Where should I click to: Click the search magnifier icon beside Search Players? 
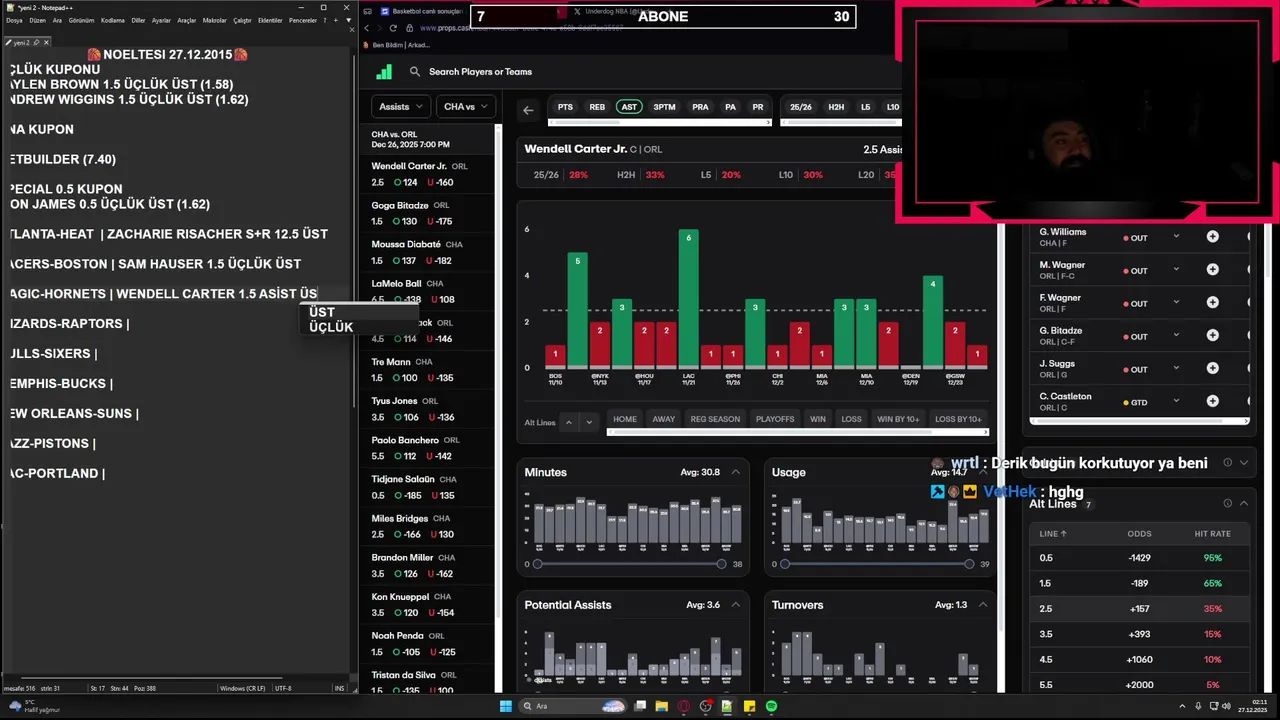tap(415, 72)
